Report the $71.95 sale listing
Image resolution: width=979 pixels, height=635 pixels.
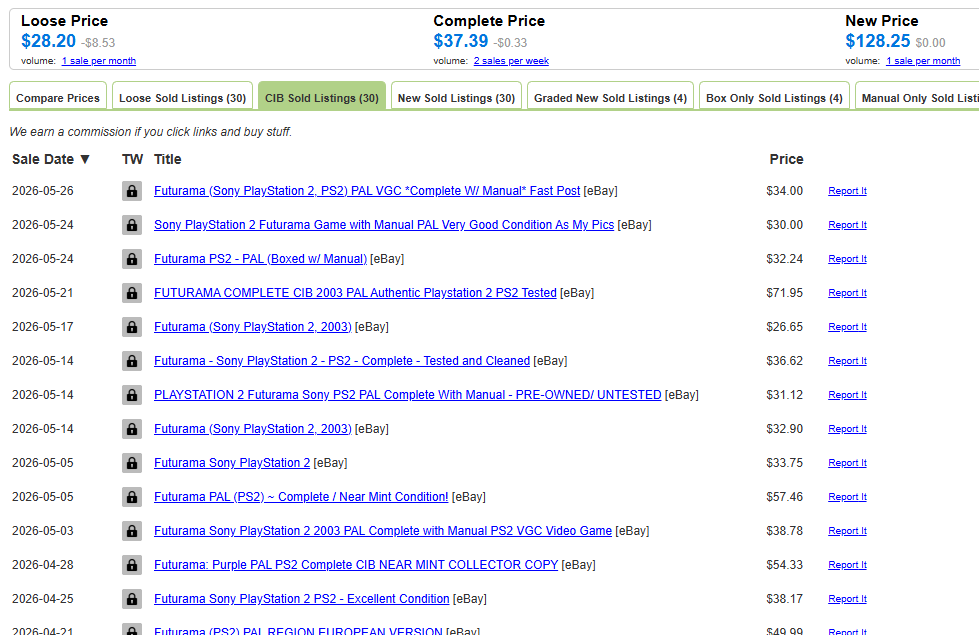pos(847,293)
